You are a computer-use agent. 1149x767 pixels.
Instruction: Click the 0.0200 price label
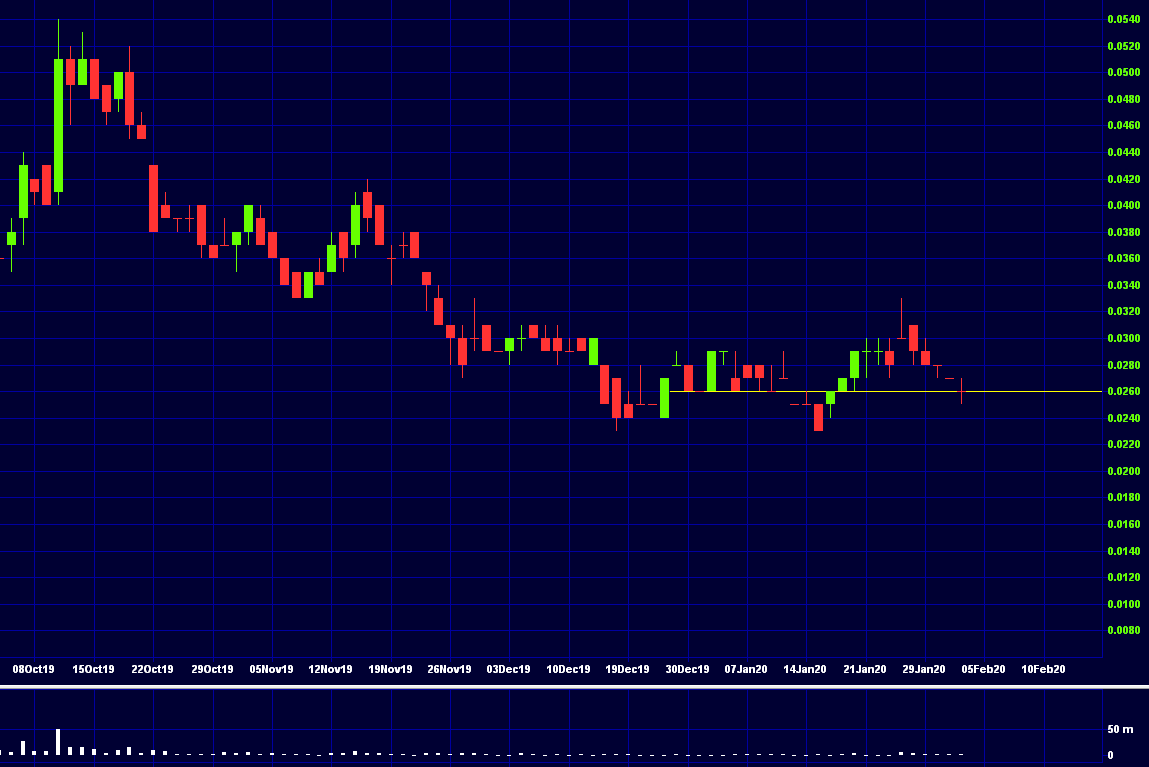(1123, 472)
